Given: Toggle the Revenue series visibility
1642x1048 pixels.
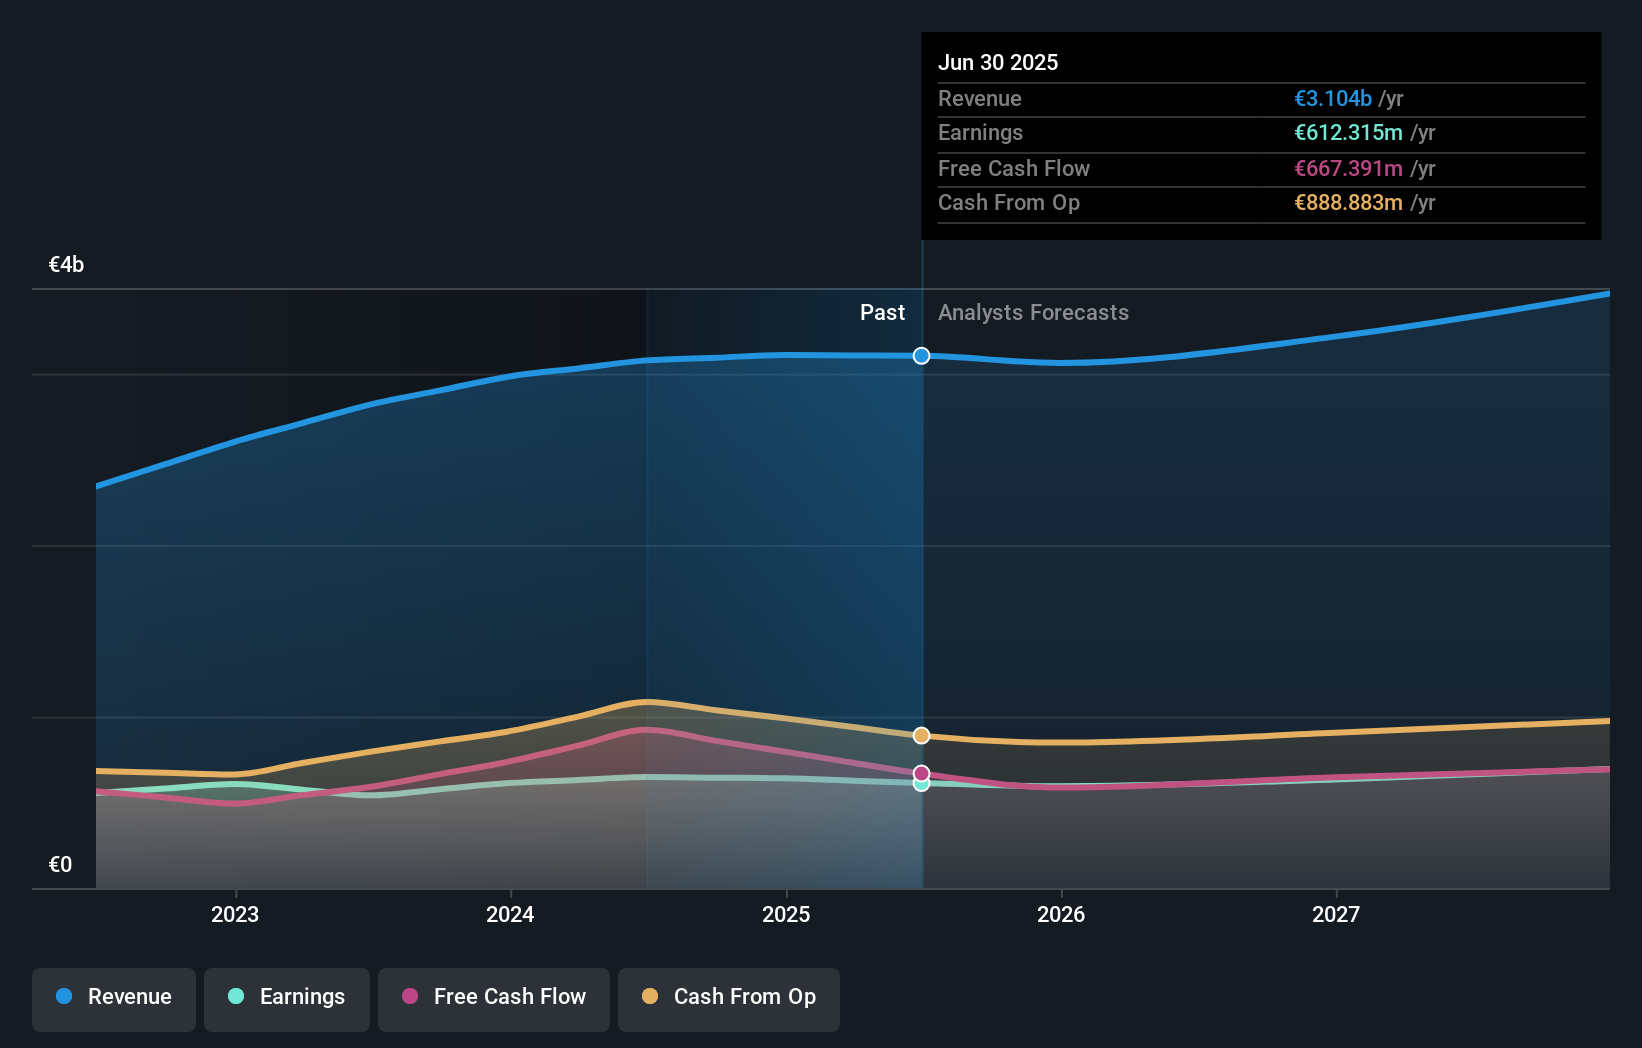Looking at the screenshot, I should click(113, 997).
